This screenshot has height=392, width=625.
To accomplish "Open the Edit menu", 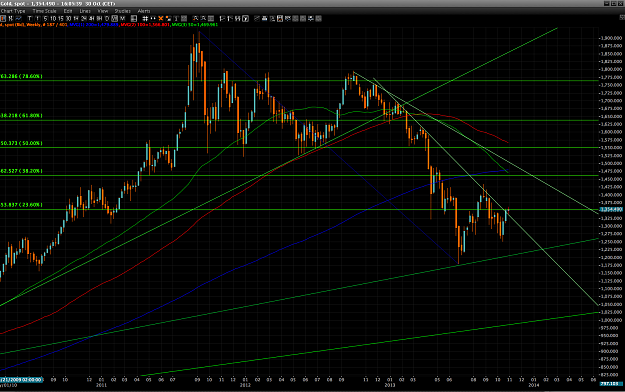I will click(x=68, y=11).
